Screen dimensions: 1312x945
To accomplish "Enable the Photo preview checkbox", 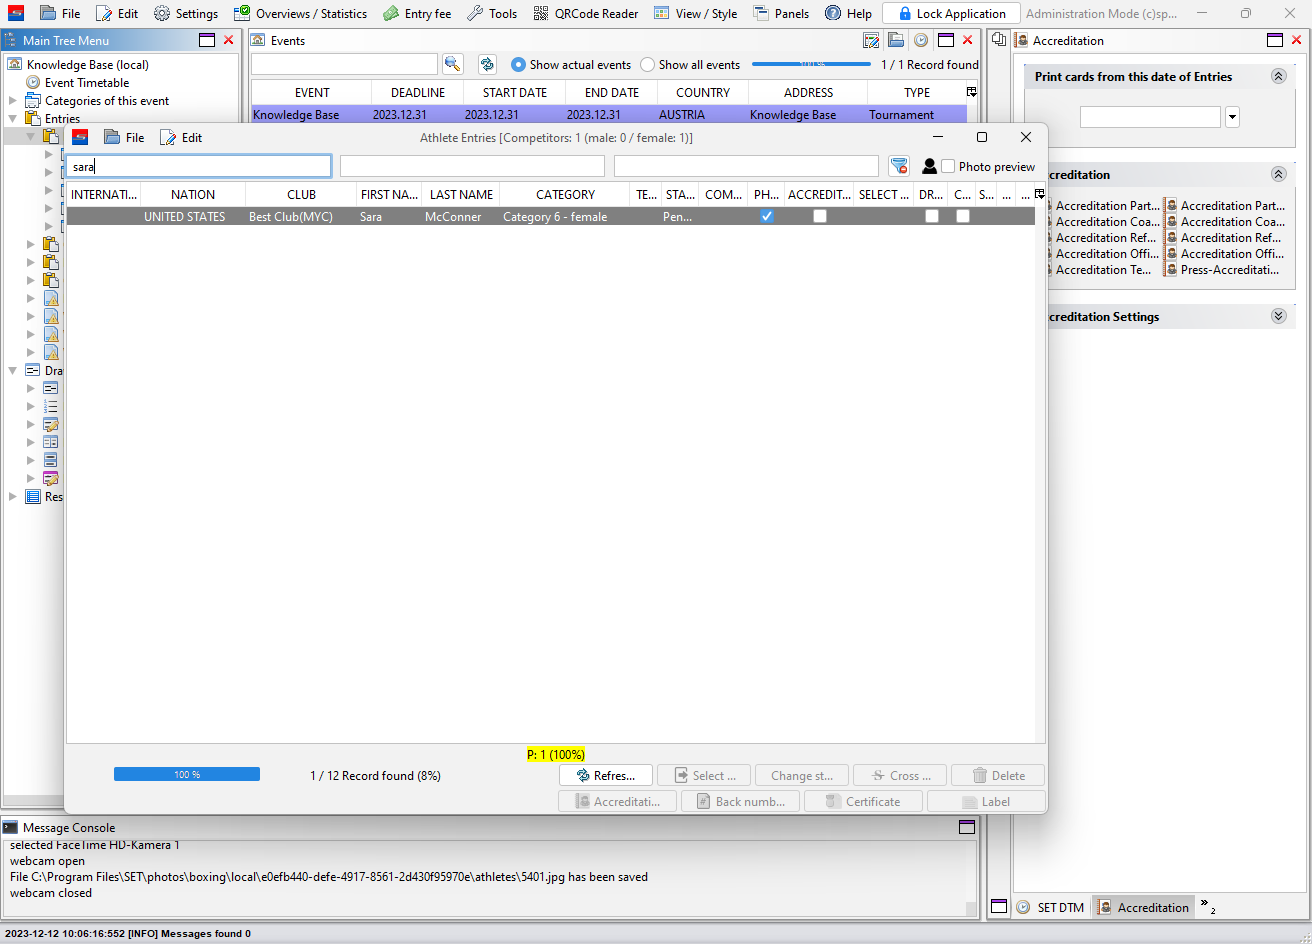I will (x=948, y=166).
